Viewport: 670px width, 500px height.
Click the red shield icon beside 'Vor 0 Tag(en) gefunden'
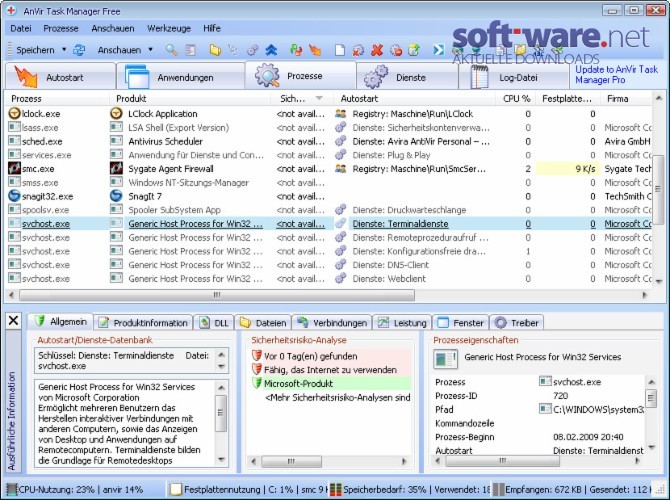pos(257,356)
